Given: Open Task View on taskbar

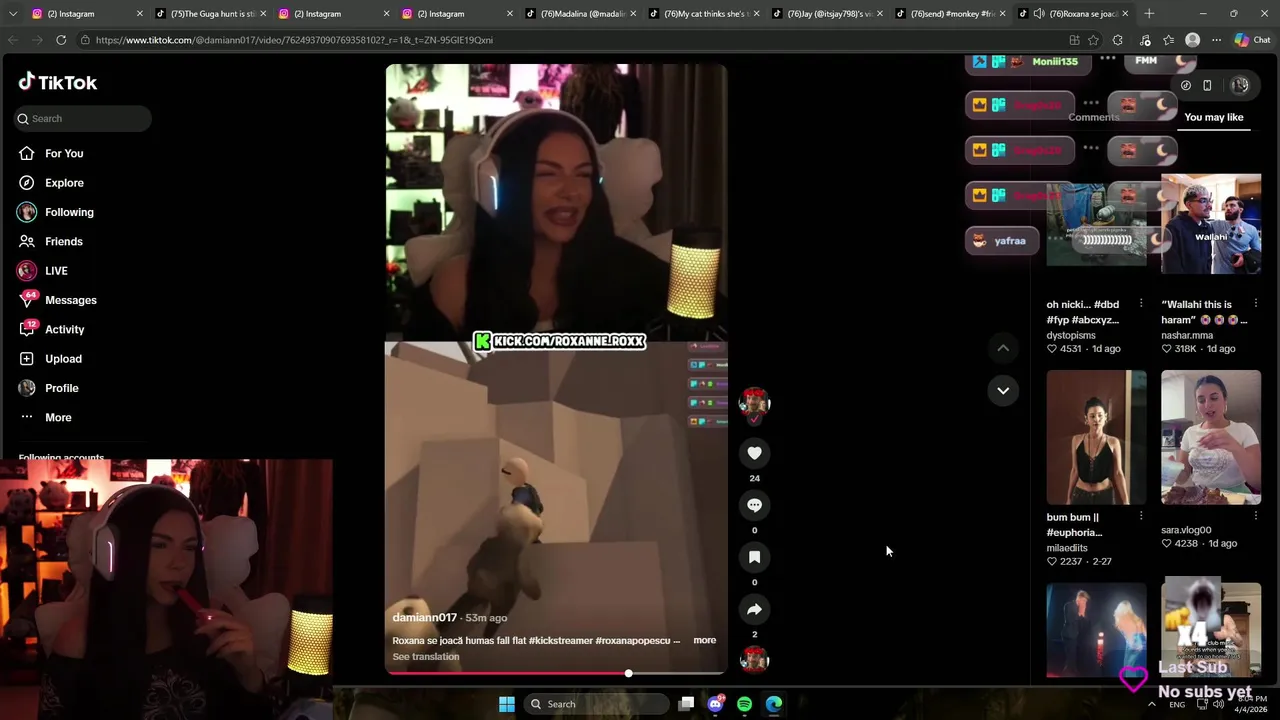Looking at the screenshot, I should point(686,704).
